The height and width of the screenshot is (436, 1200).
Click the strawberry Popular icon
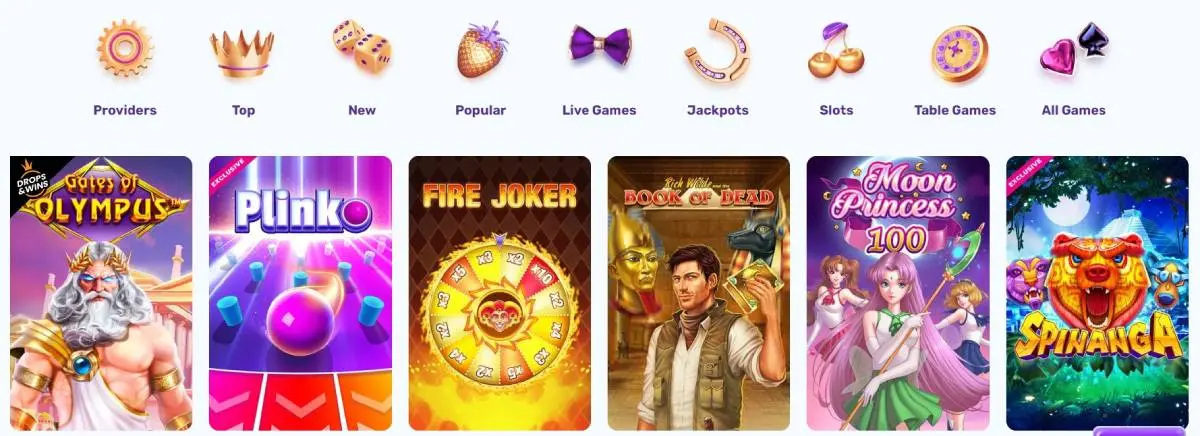tap(481, 49)
